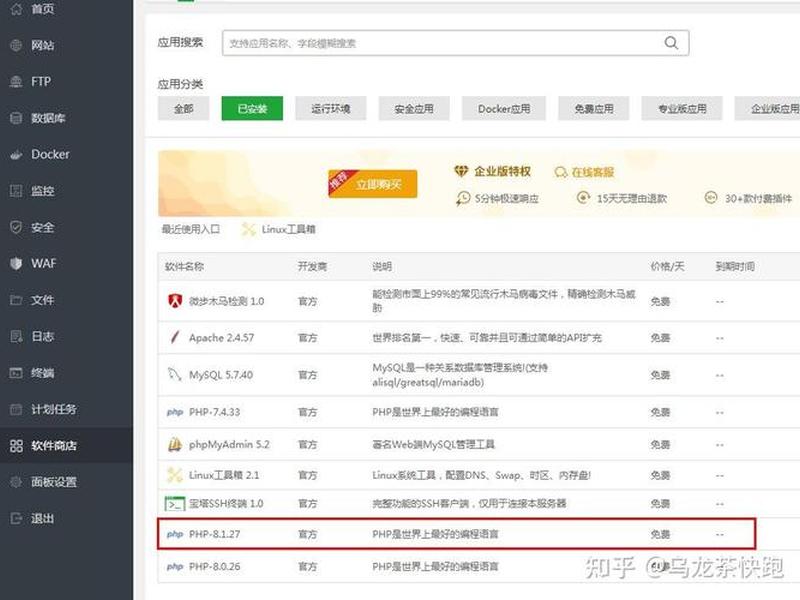Click the PHP-8.0.26 software name
Screen dimensions: 800x600
[x=214, y=567]
